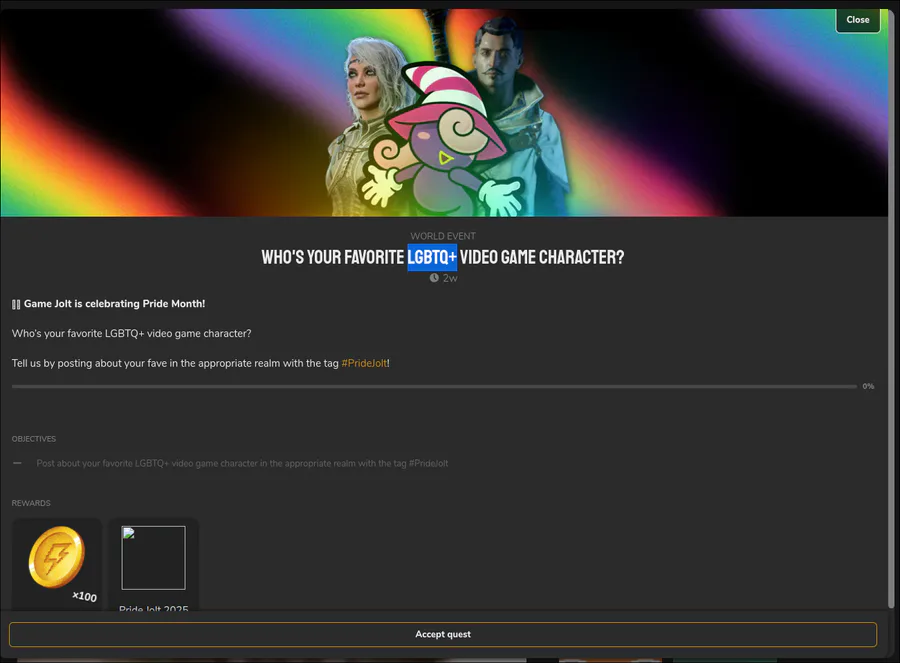
Task: Click 'Game Jolt is celebrating Pride Month!' text
Action: click(x=114, y=304)
